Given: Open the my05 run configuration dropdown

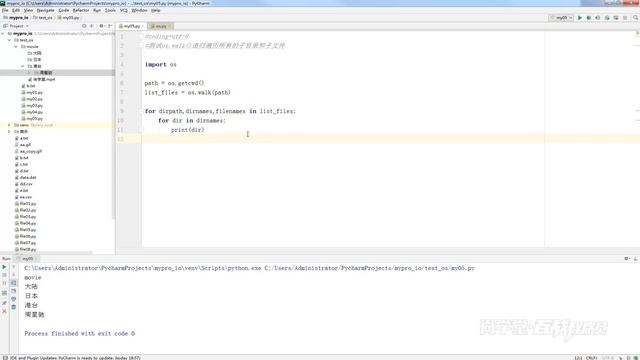Looking at the screenshot, I should [561, 18].
